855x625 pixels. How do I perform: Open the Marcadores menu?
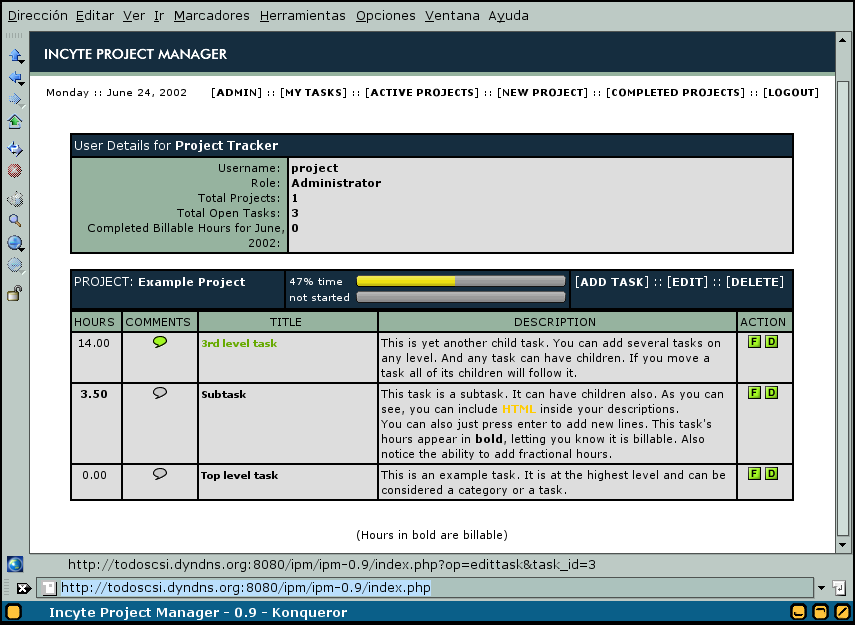pyautogui.click(x=212, y=15)
